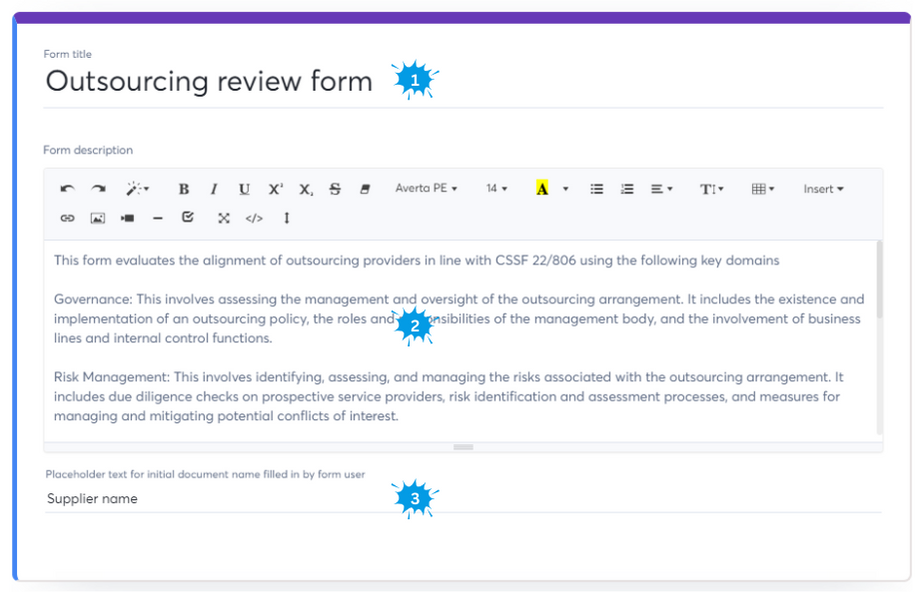Click the insert image icon
920x592 pixels.
click(98, 218)
